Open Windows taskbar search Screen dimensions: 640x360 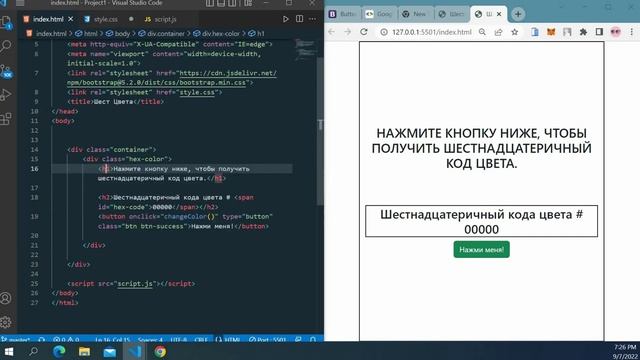pos(33,351)
